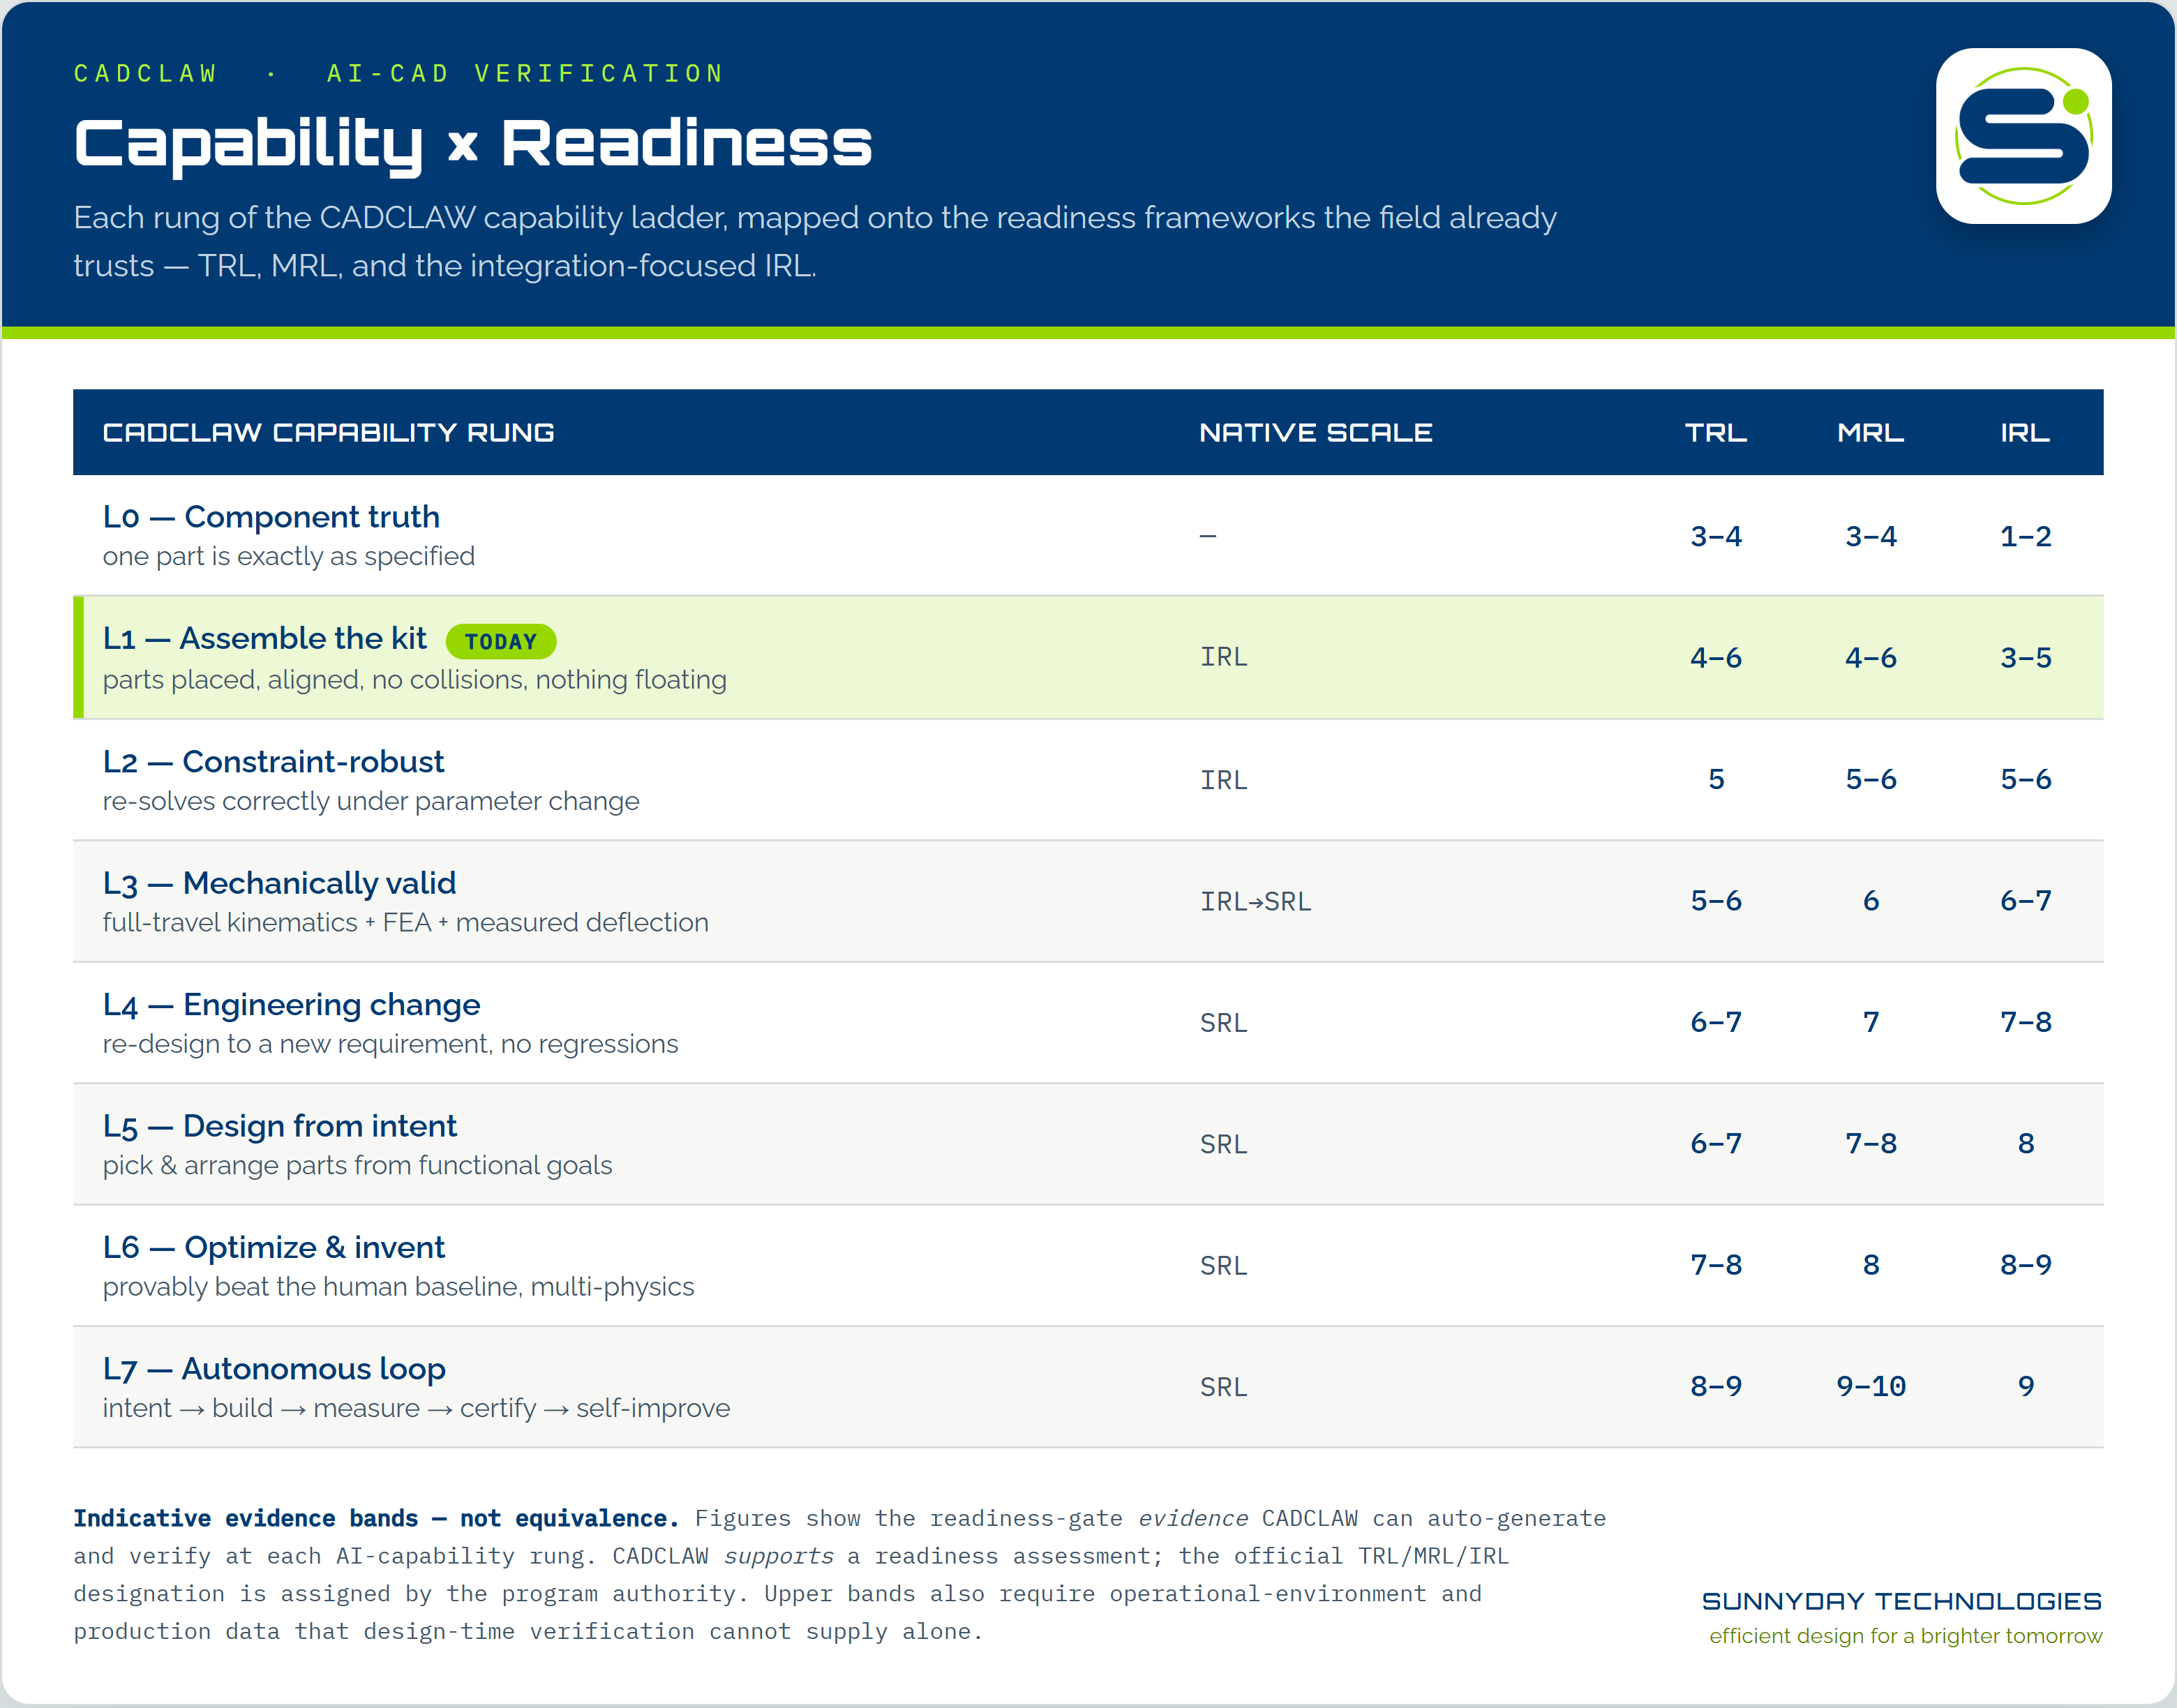Click the L7 IRL value 9

2026,1387
